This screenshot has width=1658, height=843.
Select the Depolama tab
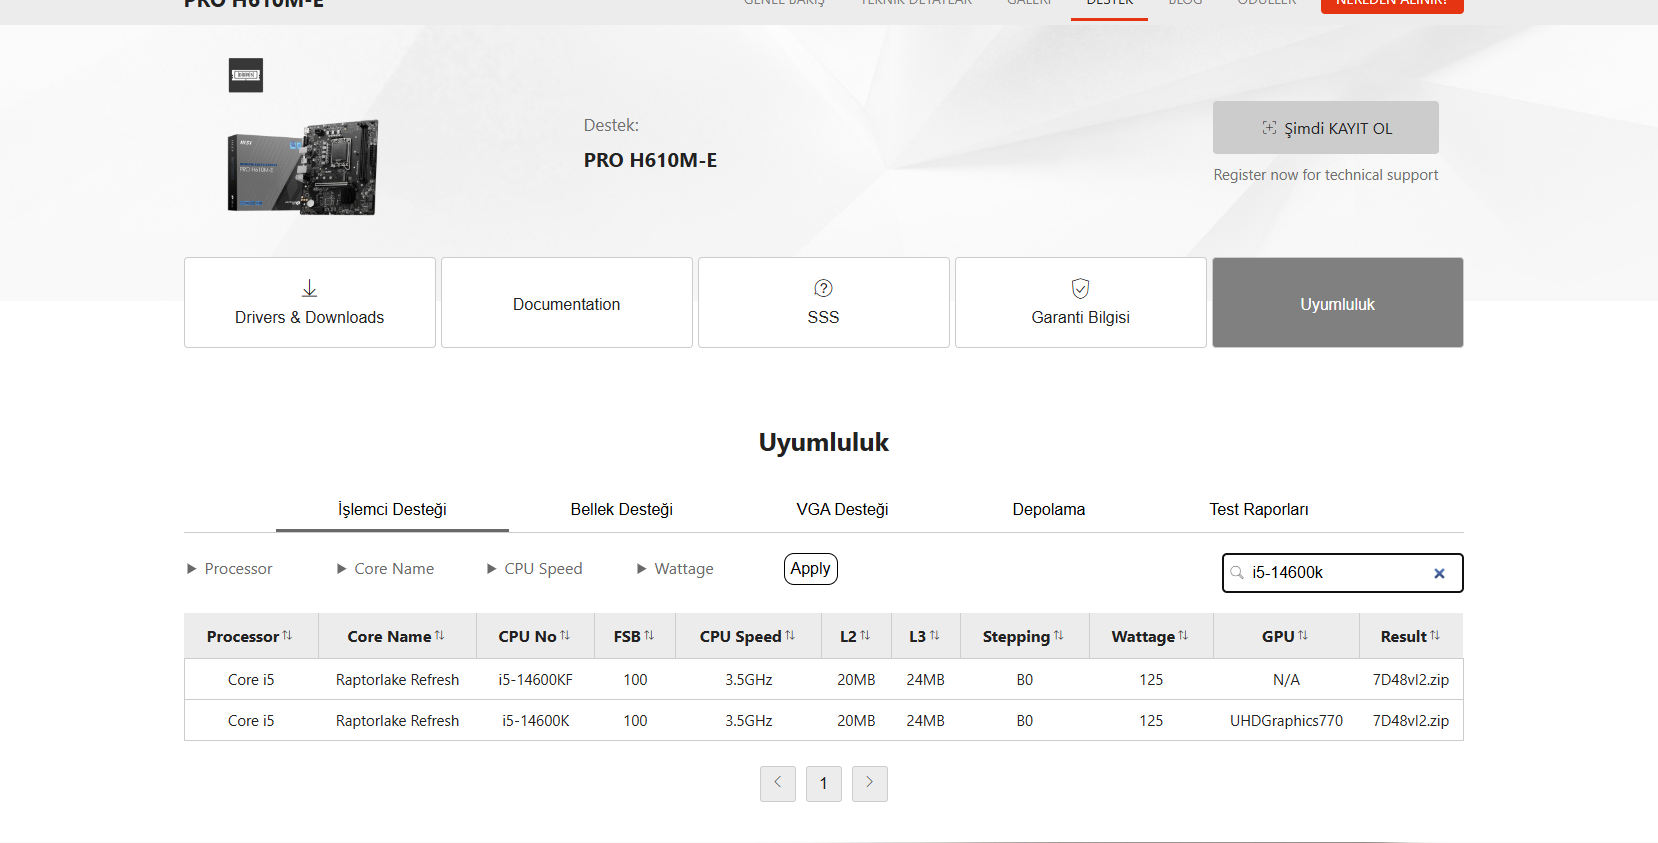[x=1049, y=510]
